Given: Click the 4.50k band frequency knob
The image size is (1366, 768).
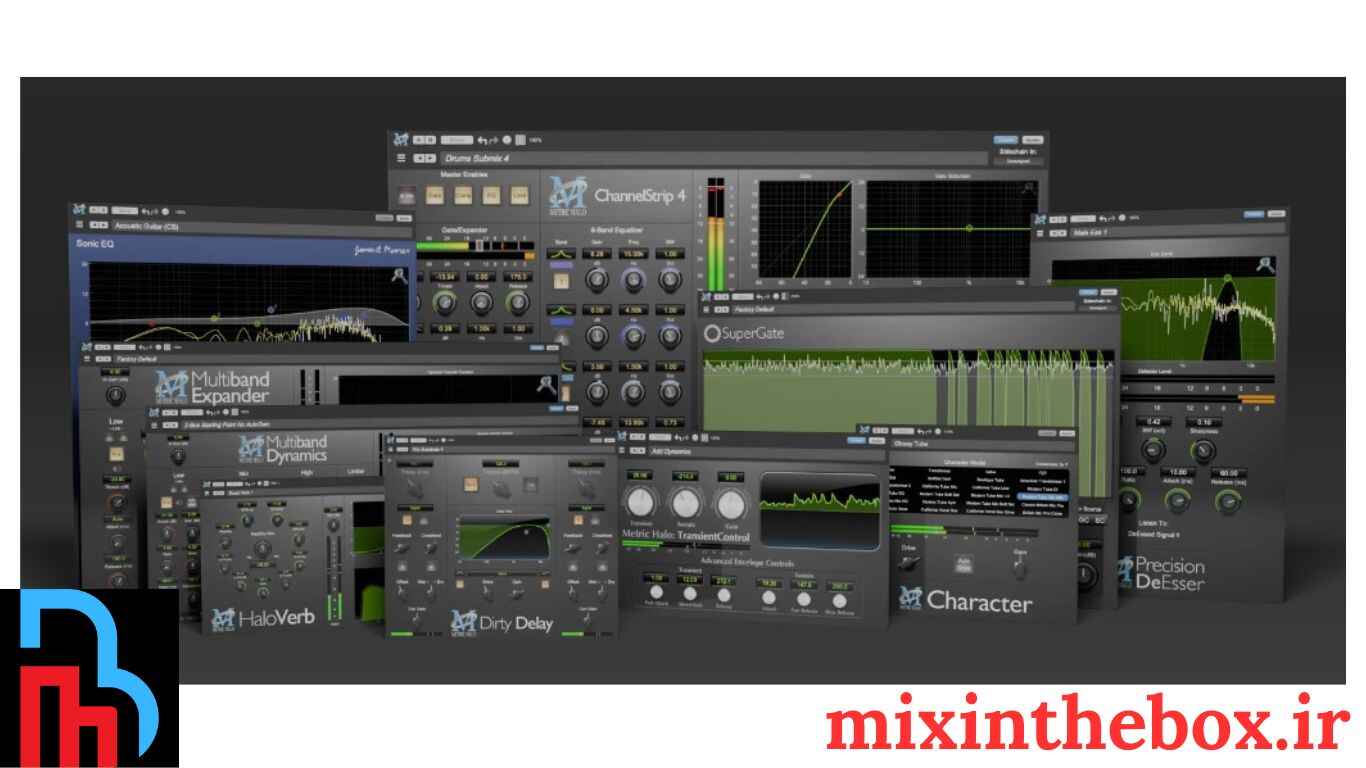Looking at the screenshot, I should coord(633,337).
